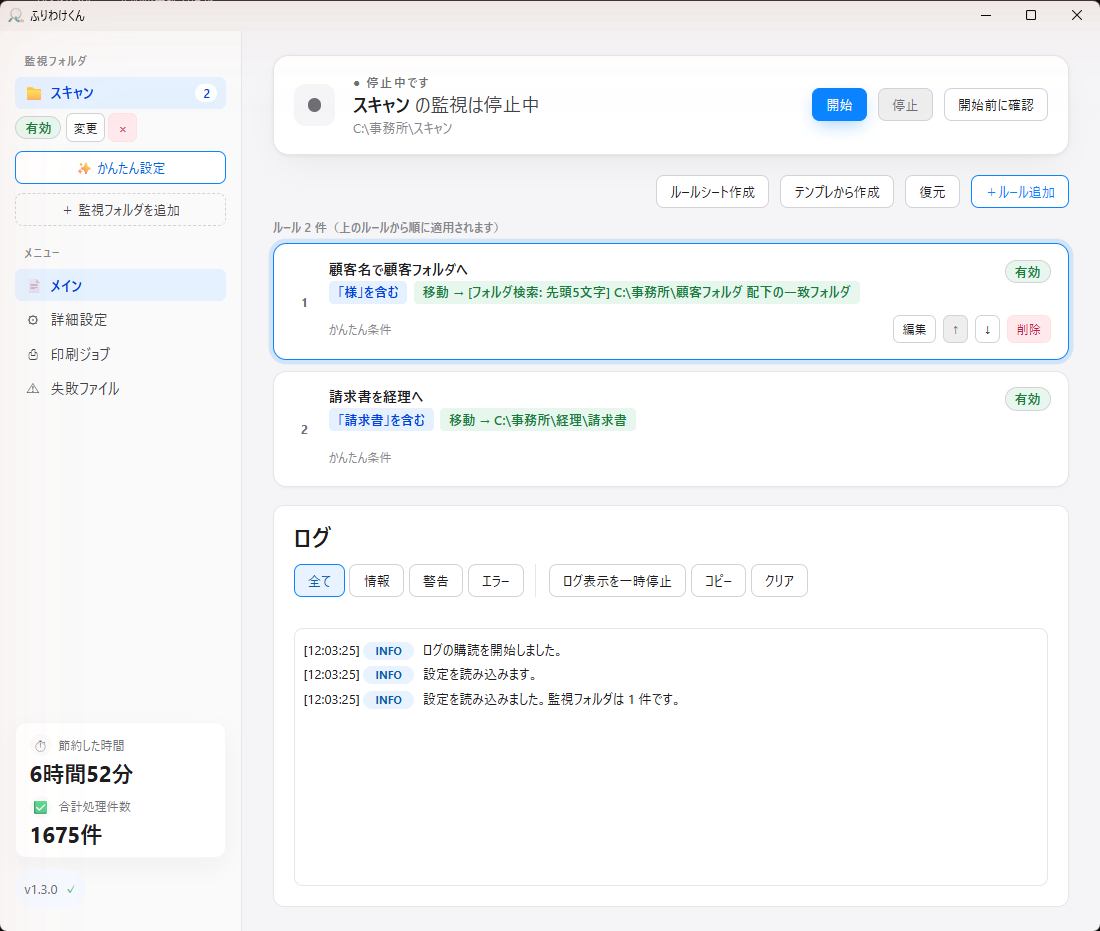
Task: Click テンプレから作成 button
Action: tap(837, 192)
